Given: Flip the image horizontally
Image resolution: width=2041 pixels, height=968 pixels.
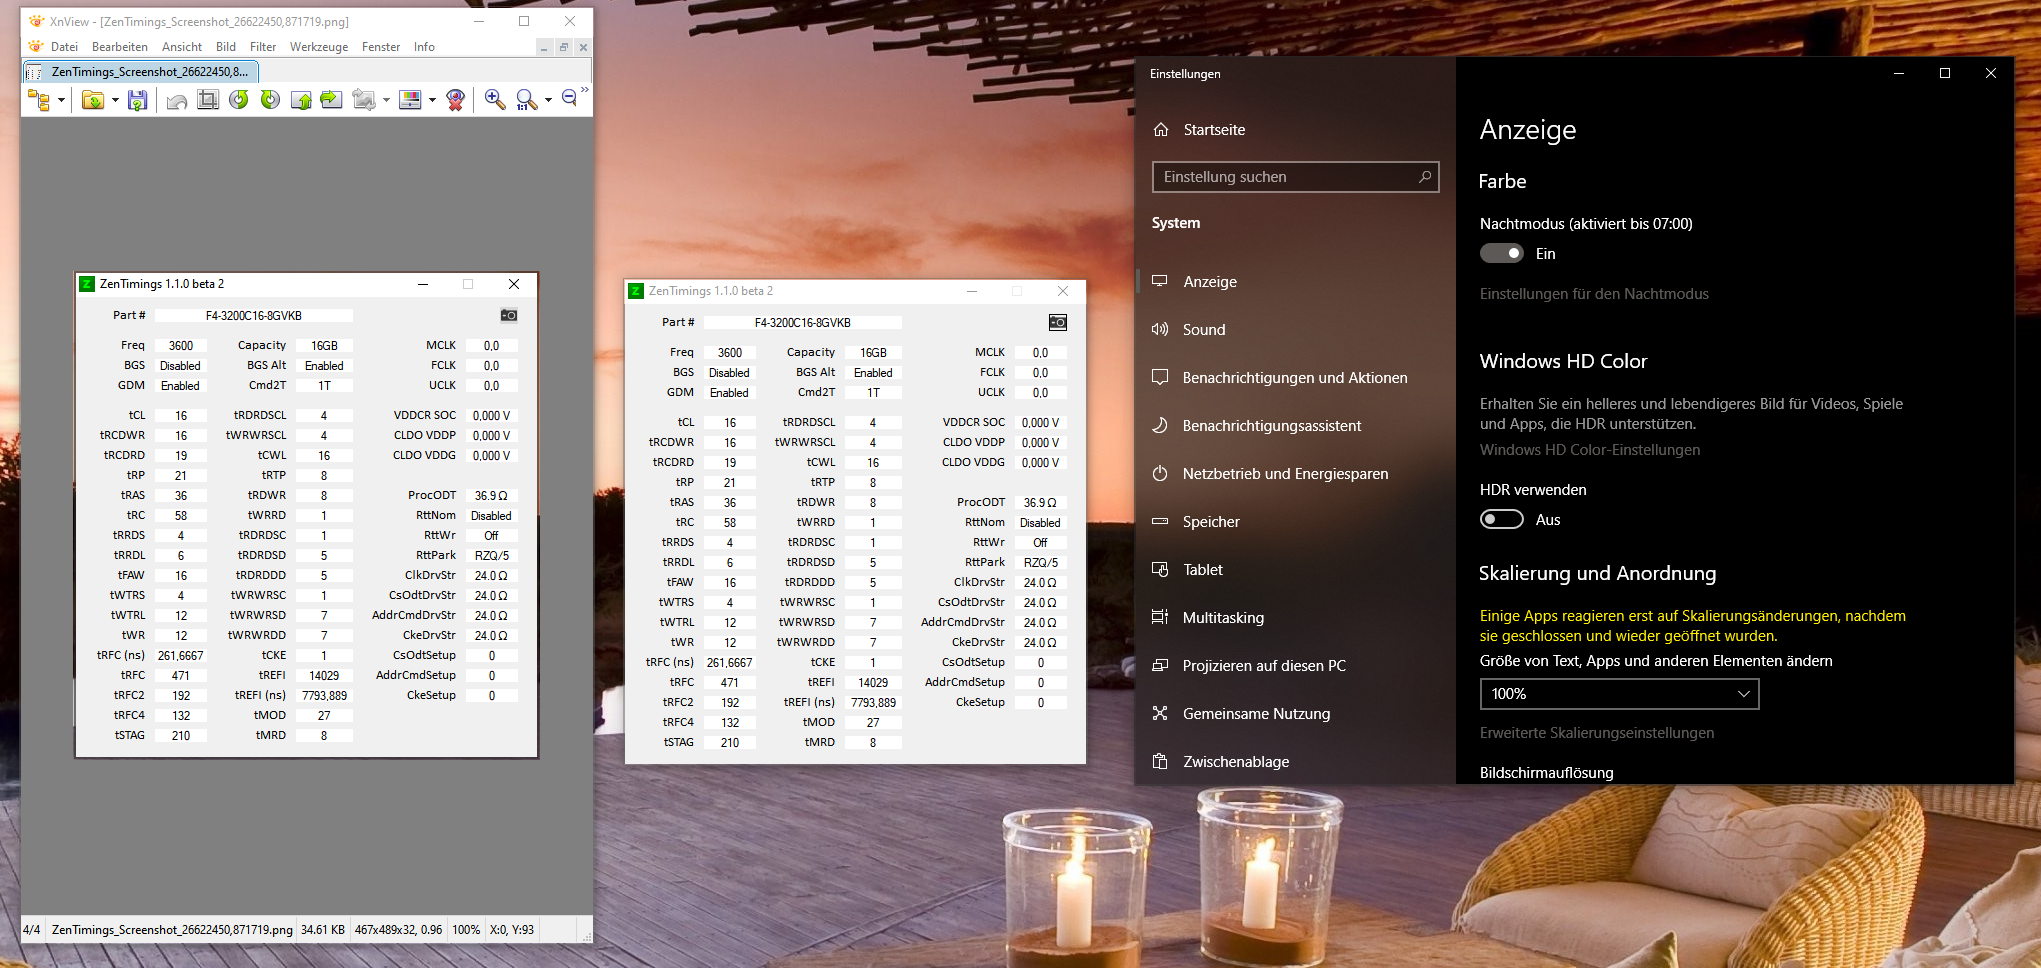Looking at the screenshot, I should click(331, 100).
